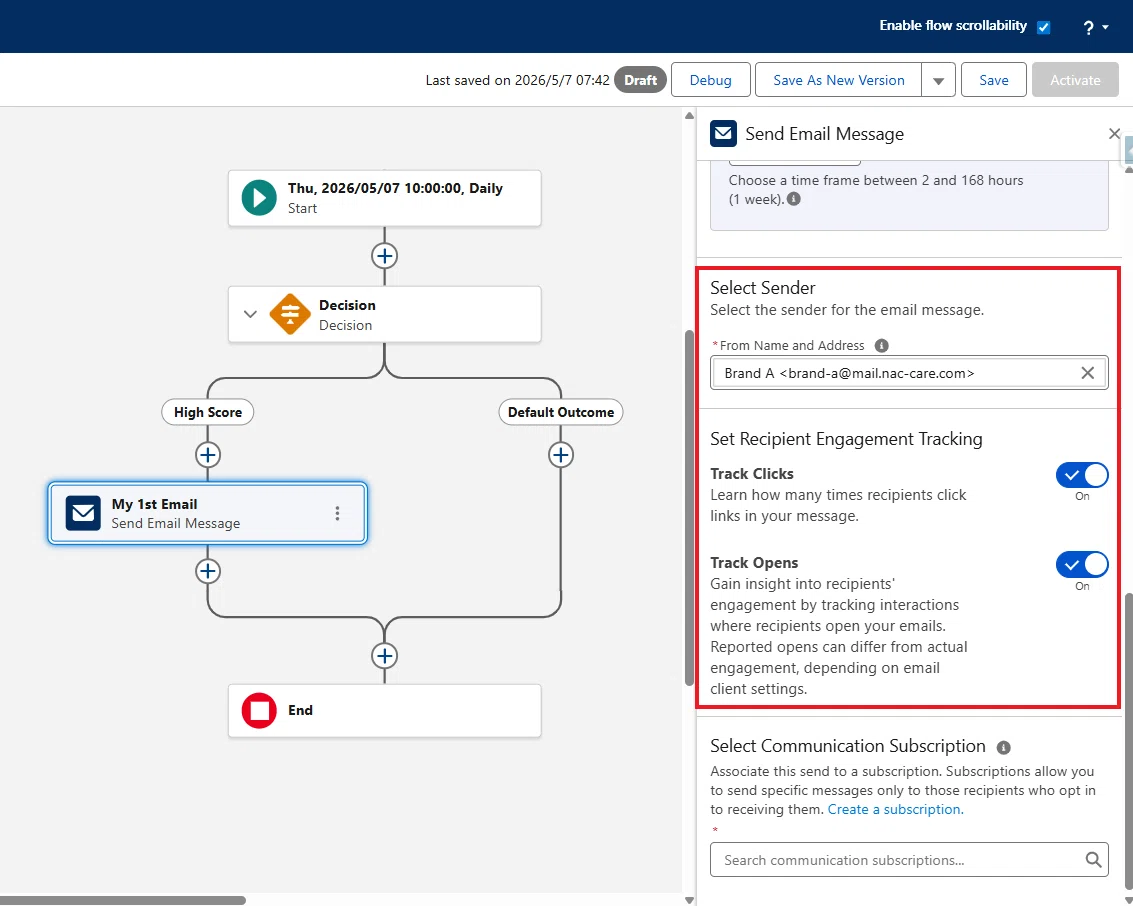Click 'Last saved on 2026/5/7 07:42' text

pos(517,80)
